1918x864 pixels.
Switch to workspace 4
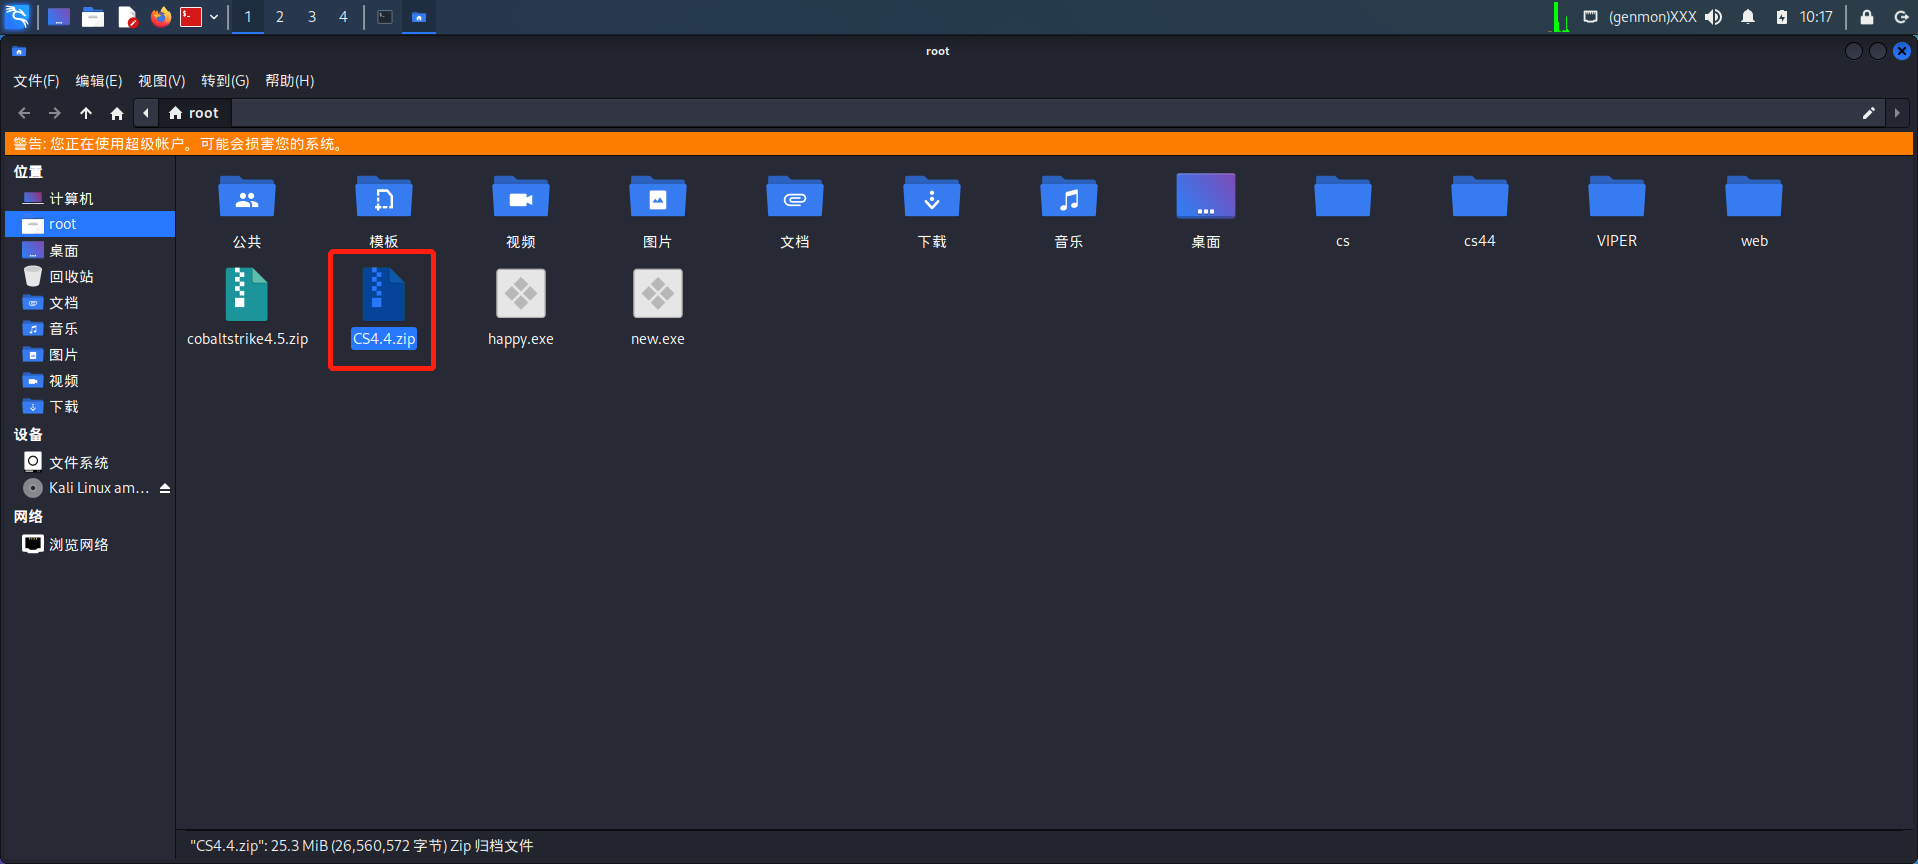pos(343,17)
